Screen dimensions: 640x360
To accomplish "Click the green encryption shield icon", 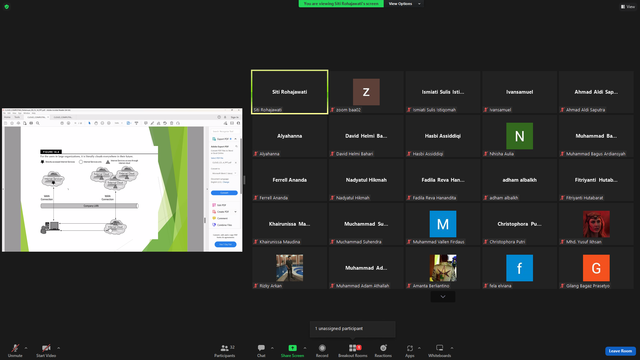I will coord(7,7).
